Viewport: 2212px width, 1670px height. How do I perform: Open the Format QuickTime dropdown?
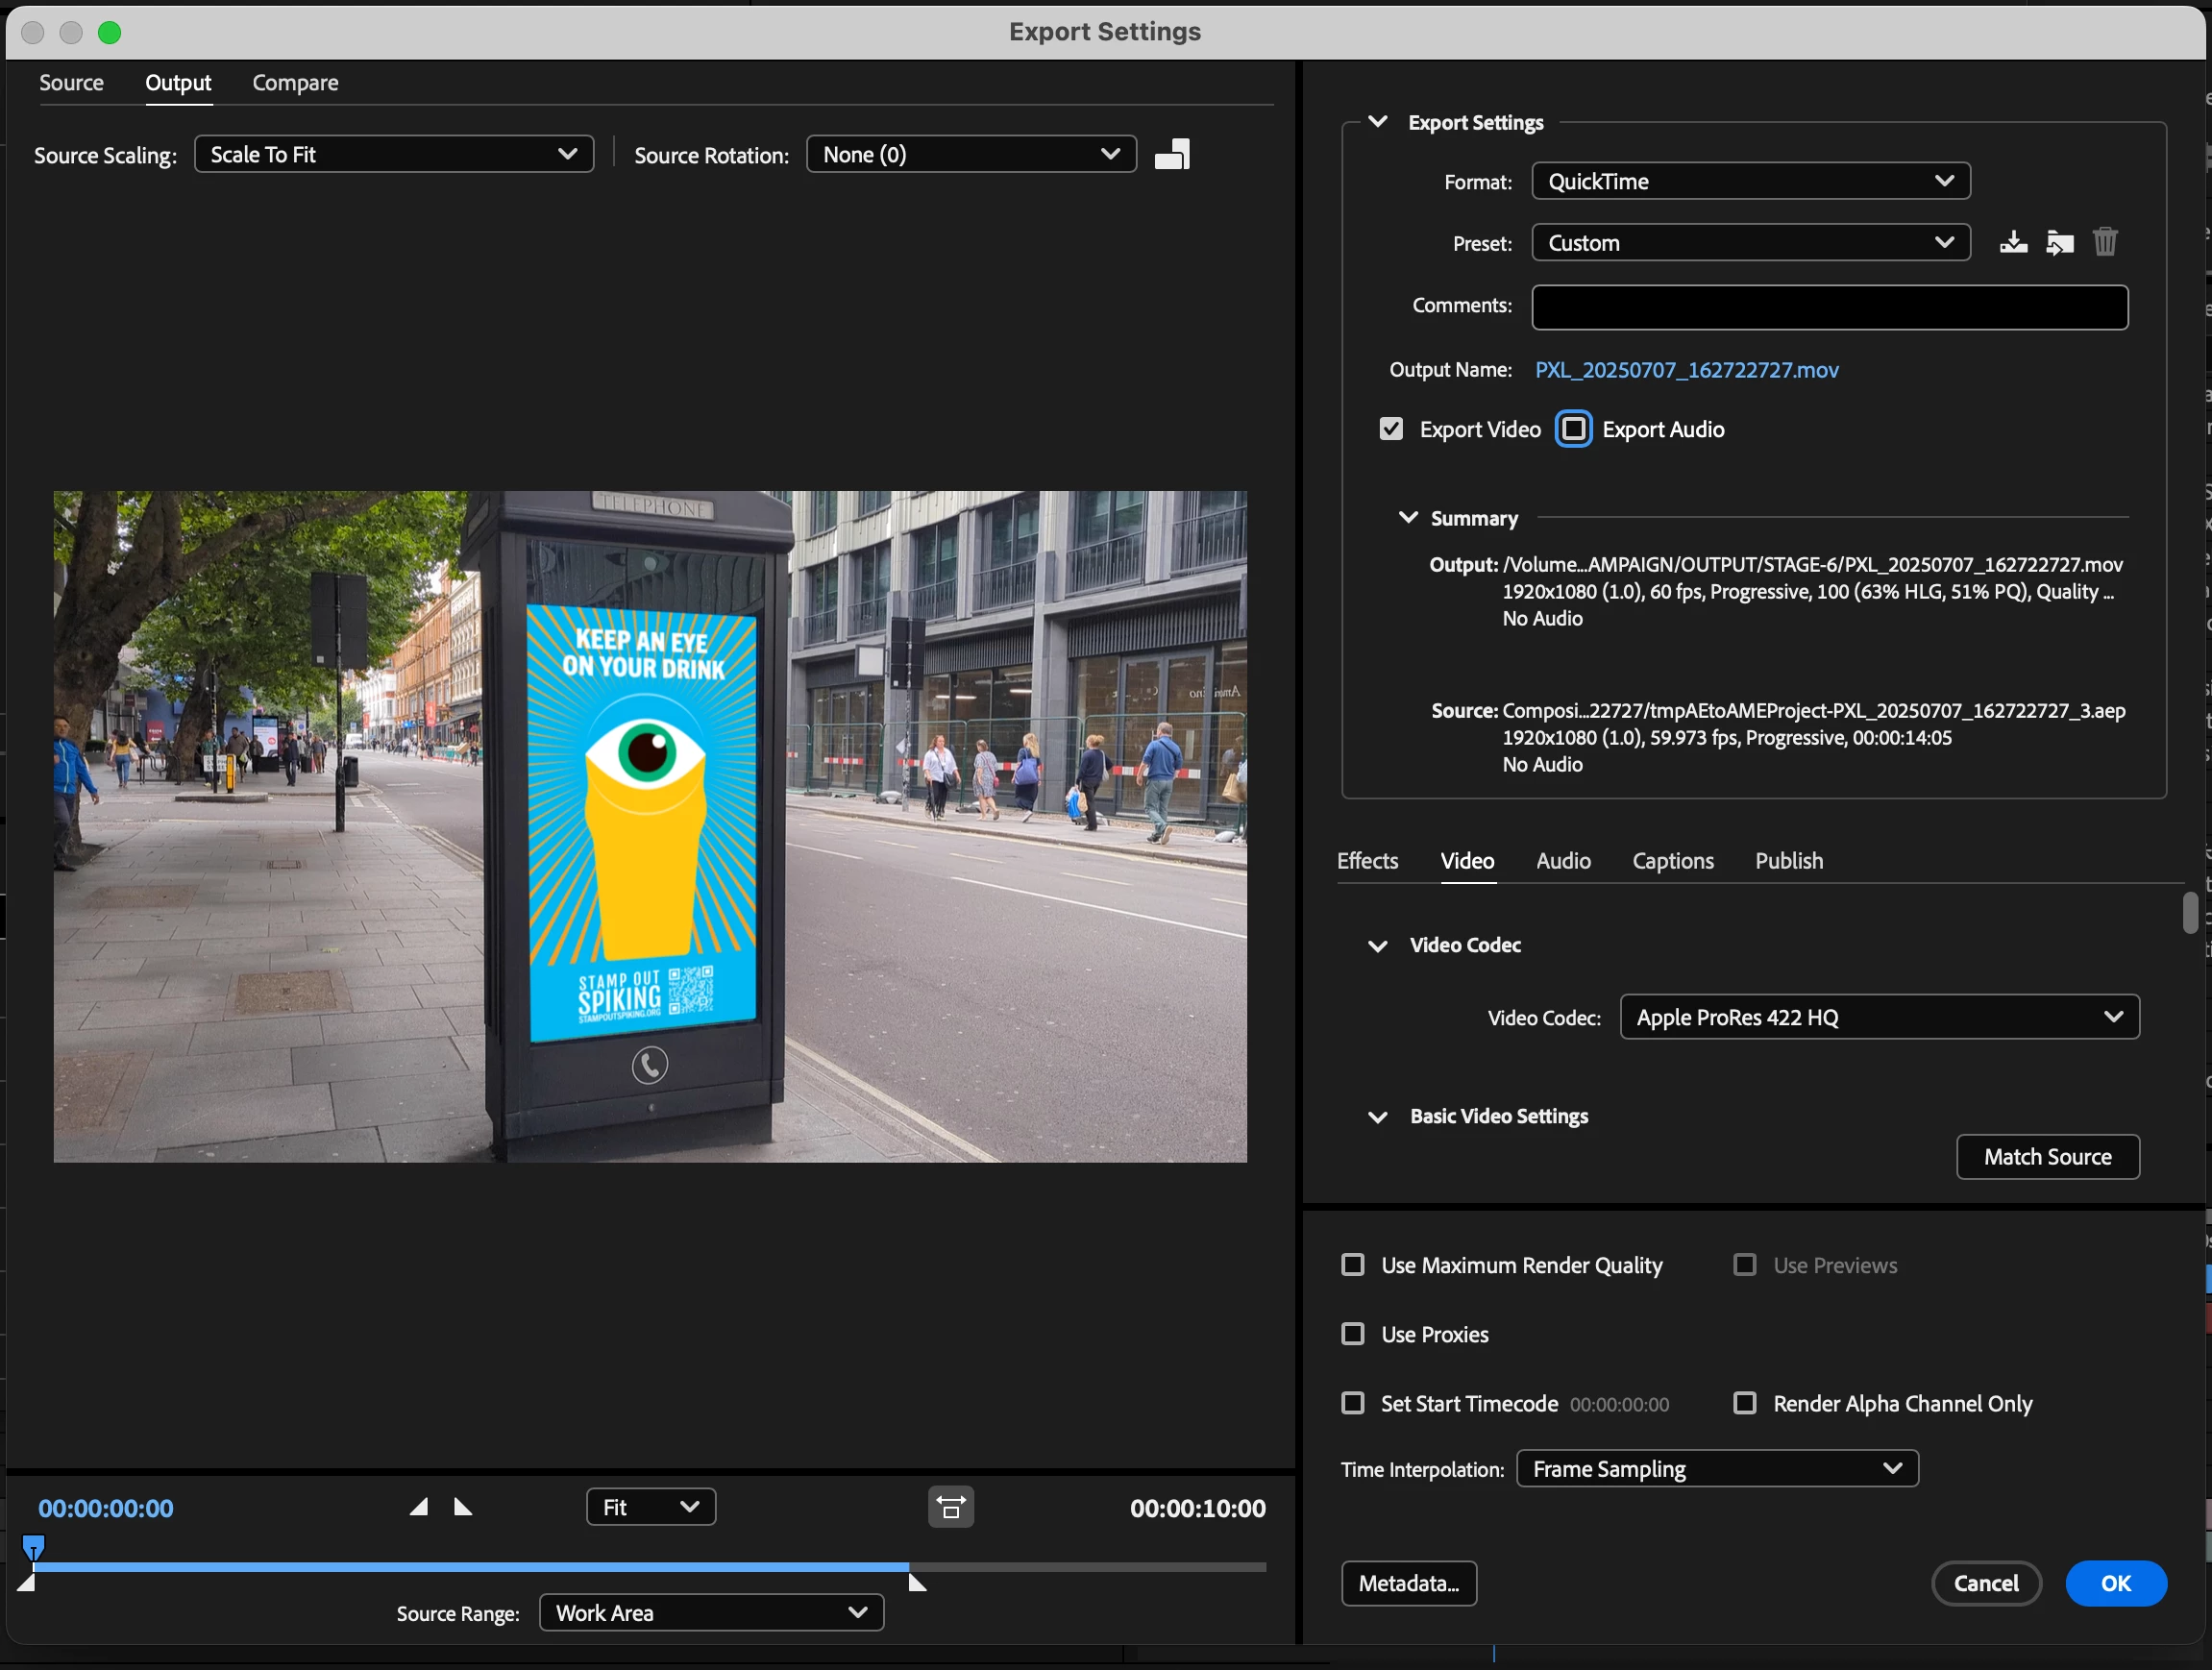[x=1750, y=181]
